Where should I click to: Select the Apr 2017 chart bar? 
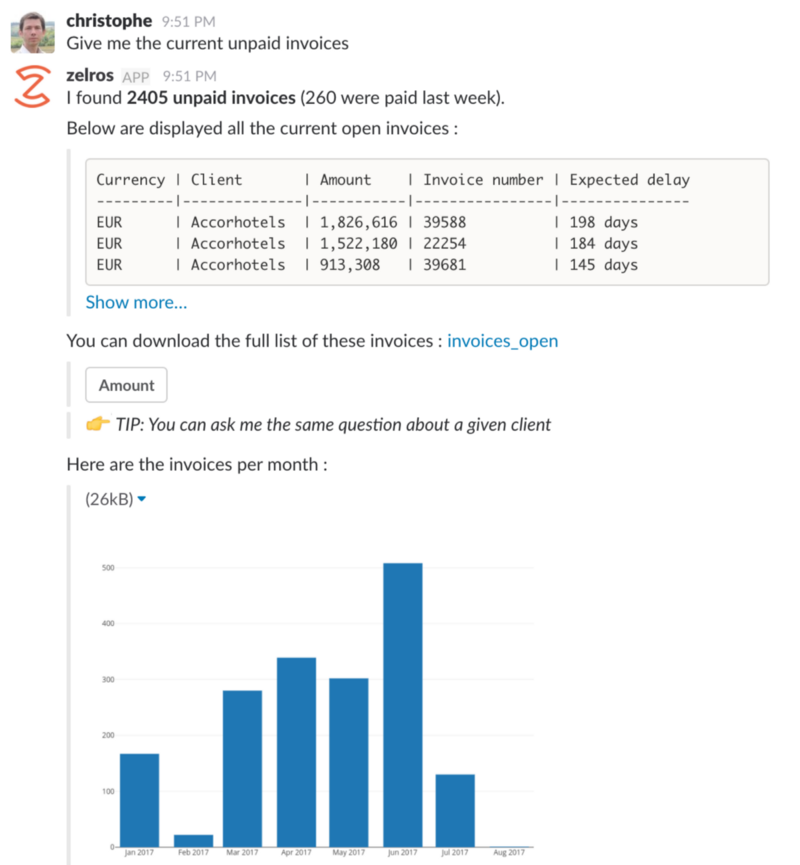(x=296, y=751)
